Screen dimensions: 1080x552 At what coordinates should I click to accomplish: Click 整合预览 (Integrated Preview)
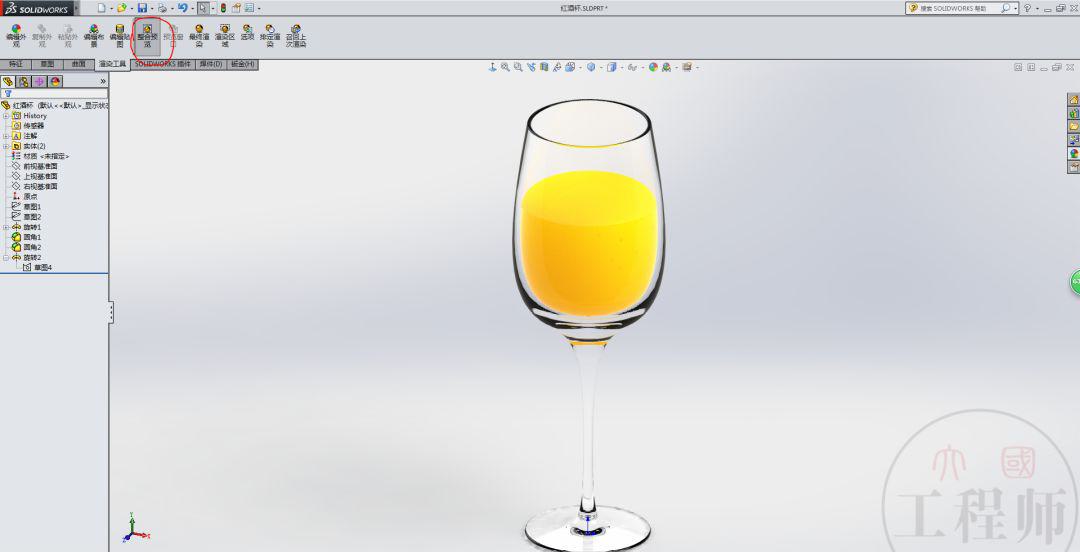pyautogui.click(x=147, y=37)
